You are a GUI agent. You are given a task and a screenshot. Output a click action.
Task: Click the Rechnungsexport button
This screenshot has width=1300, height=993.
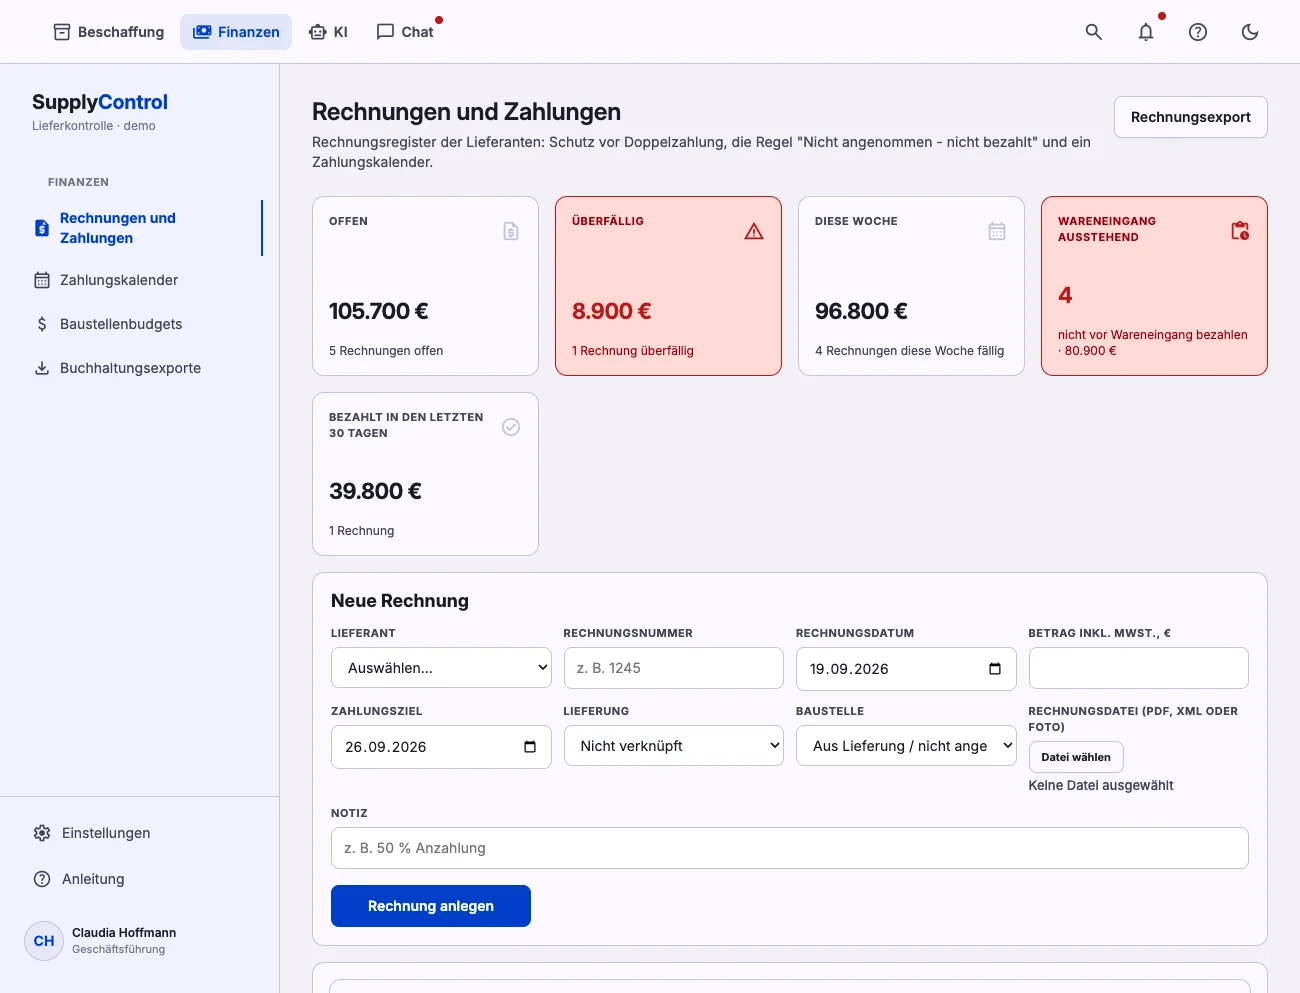coord(1191,117)
